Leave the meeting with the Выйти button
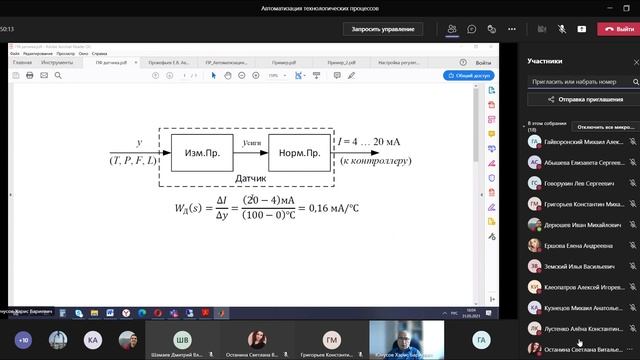The image size is (640, 360). [x=619, y=29]
